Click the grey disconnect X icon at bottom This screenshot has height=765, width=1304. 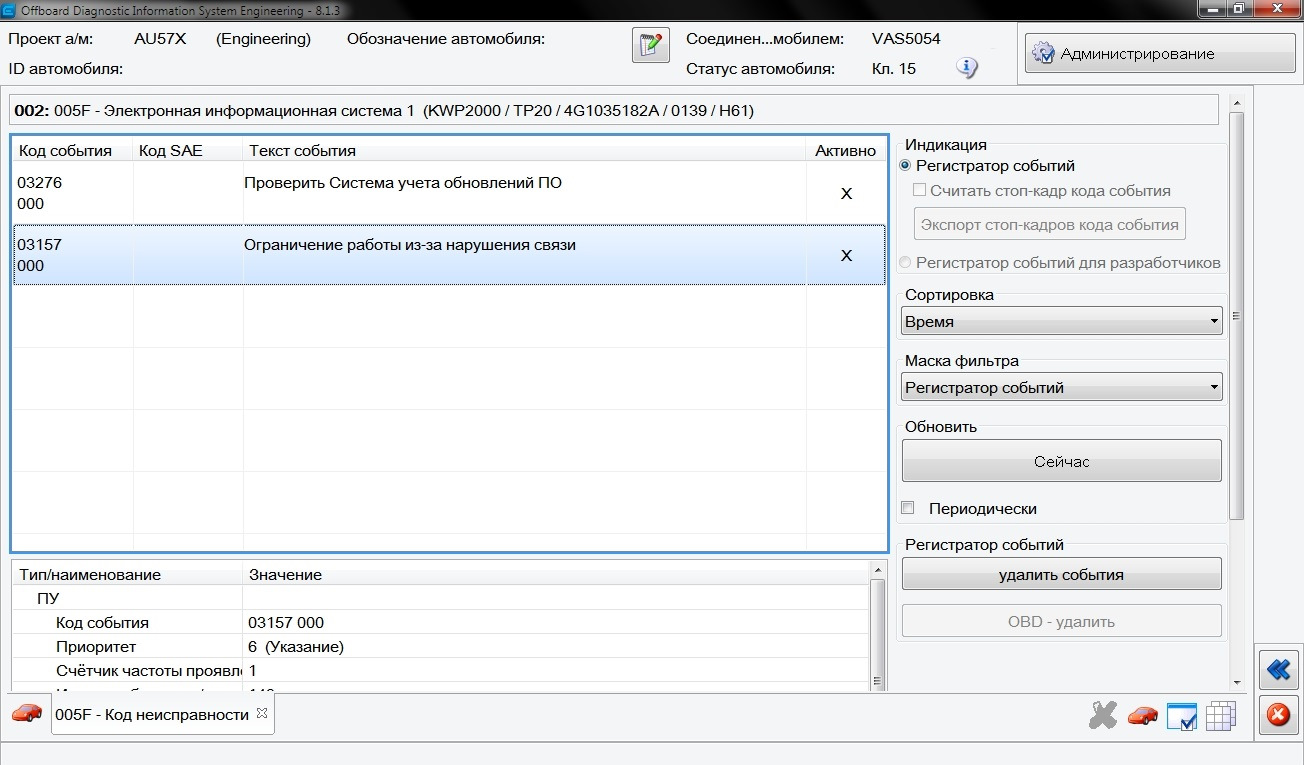(x=1103, y=714)
